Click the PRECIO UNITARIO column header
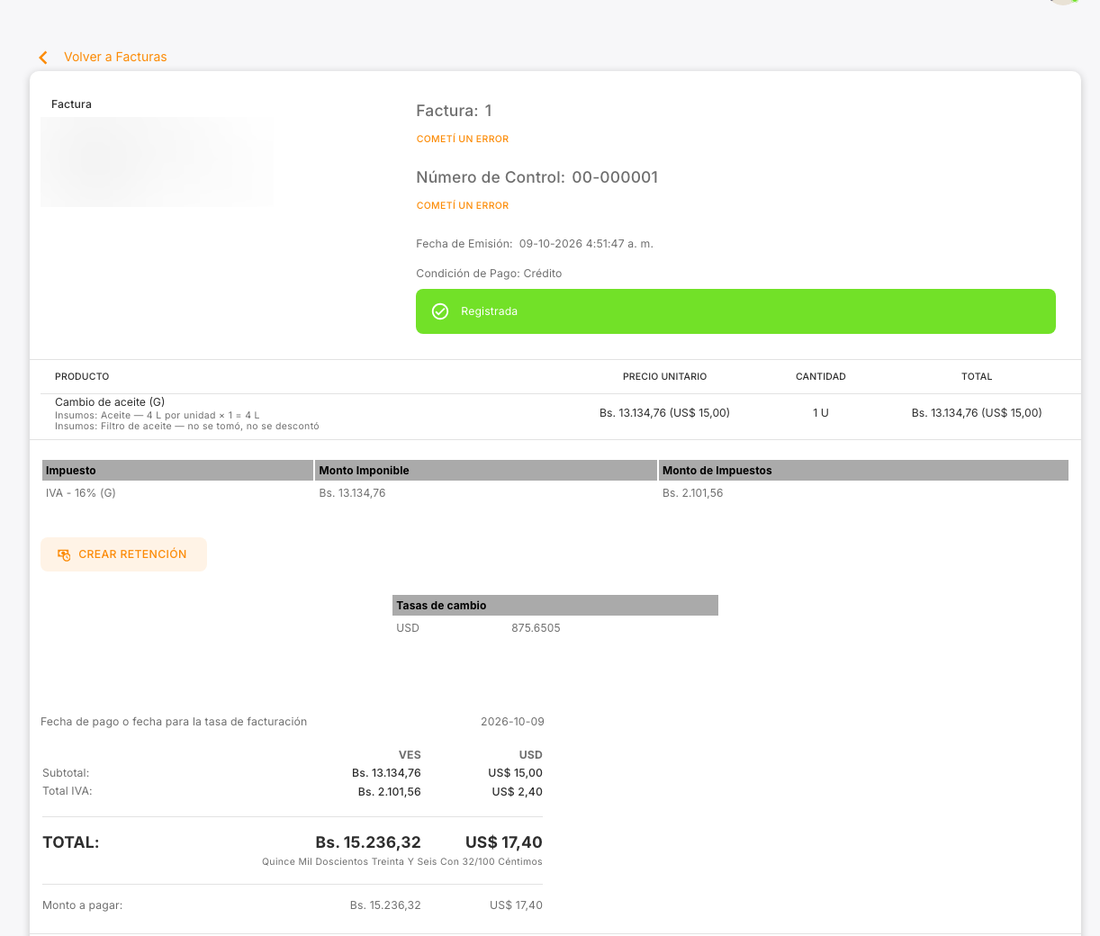 (664, 377)
